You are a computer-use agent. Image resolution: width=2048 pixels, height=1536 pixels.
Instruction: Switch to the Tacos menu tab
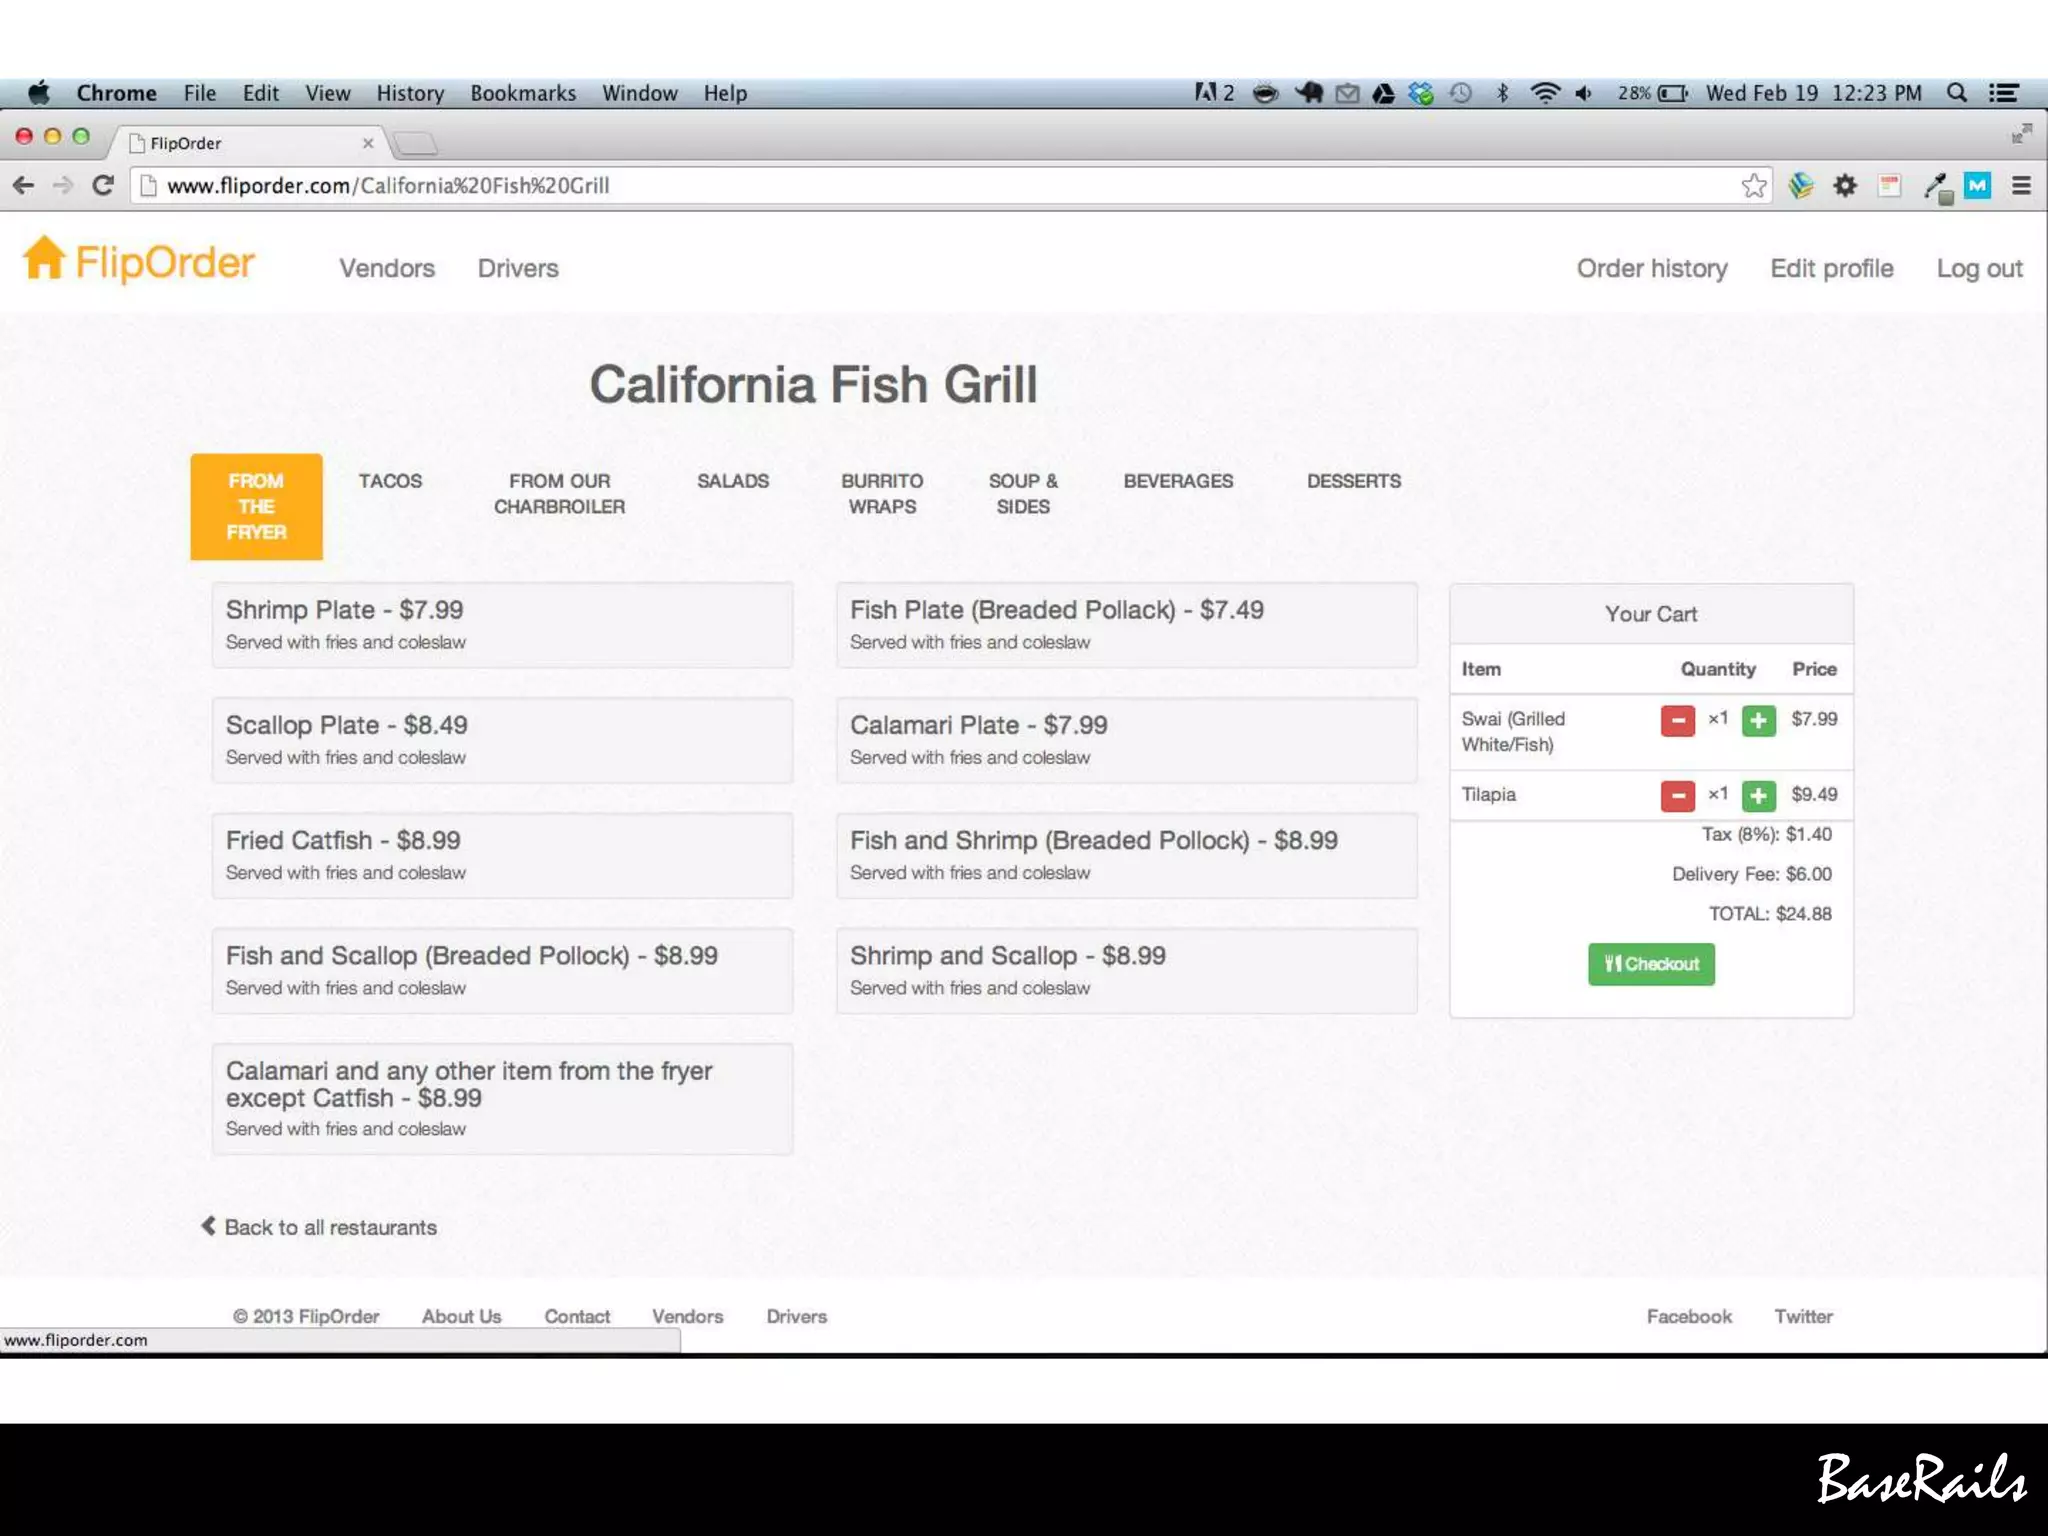pyautogui.click(x=390, y=481)
